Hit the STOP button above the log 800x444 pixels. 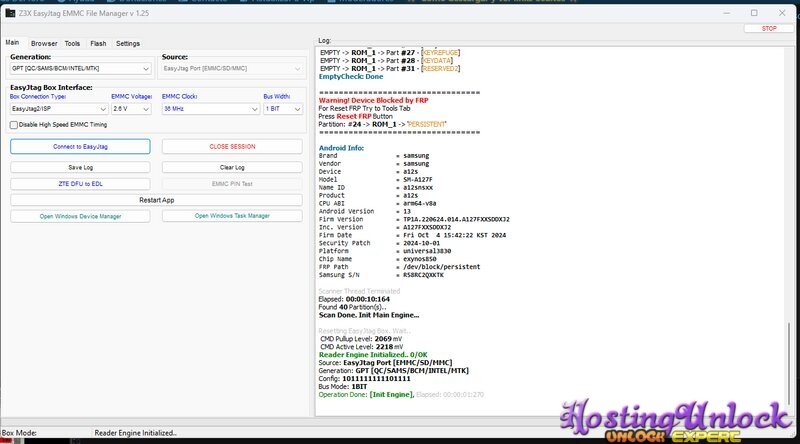pyautogui.click(x=768, y=29)
